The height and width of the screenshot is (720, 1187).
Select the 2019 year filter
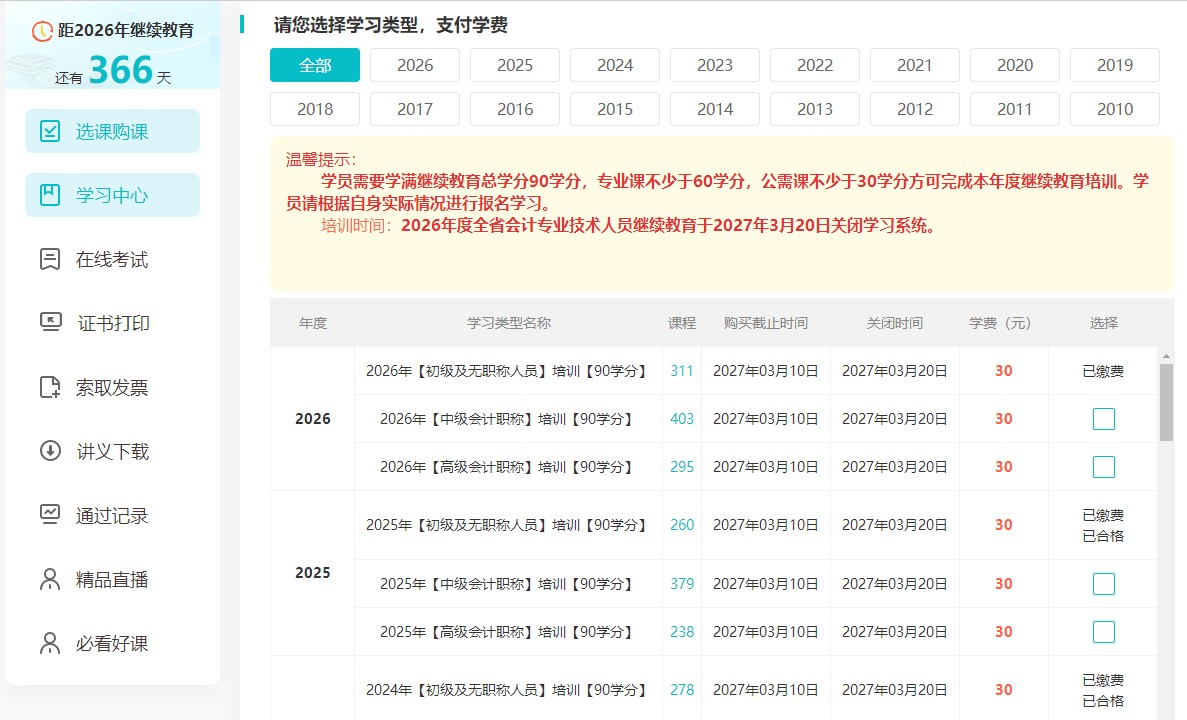1115,65
